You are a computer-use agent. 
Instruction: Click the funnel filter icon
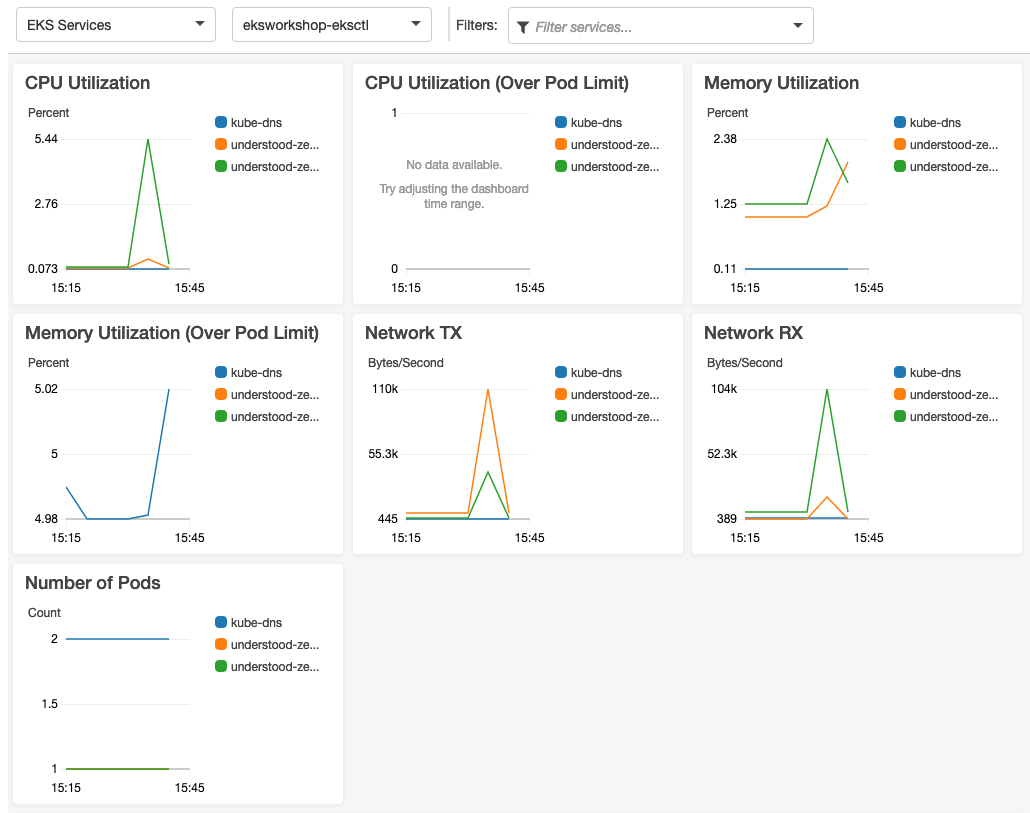[523, 27]
